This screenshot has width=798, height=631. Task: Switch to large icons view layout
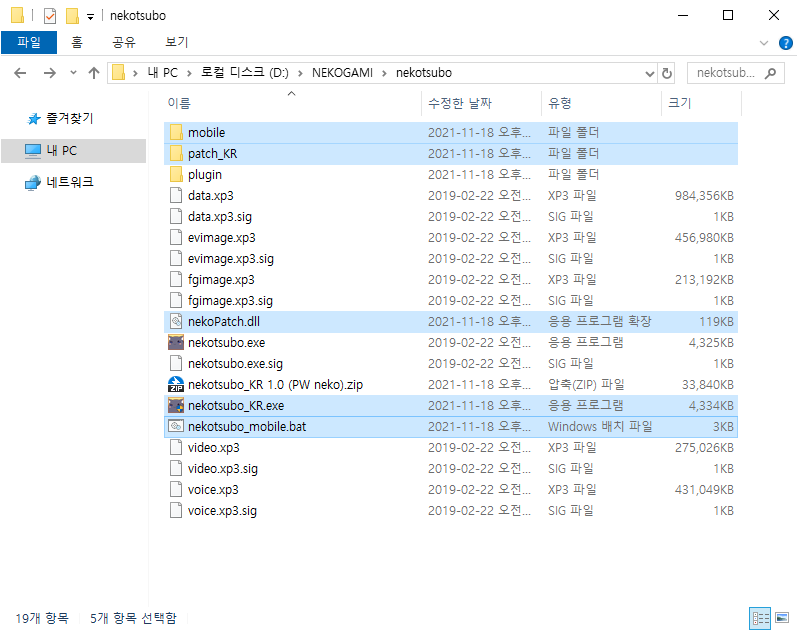click(782, 618)
